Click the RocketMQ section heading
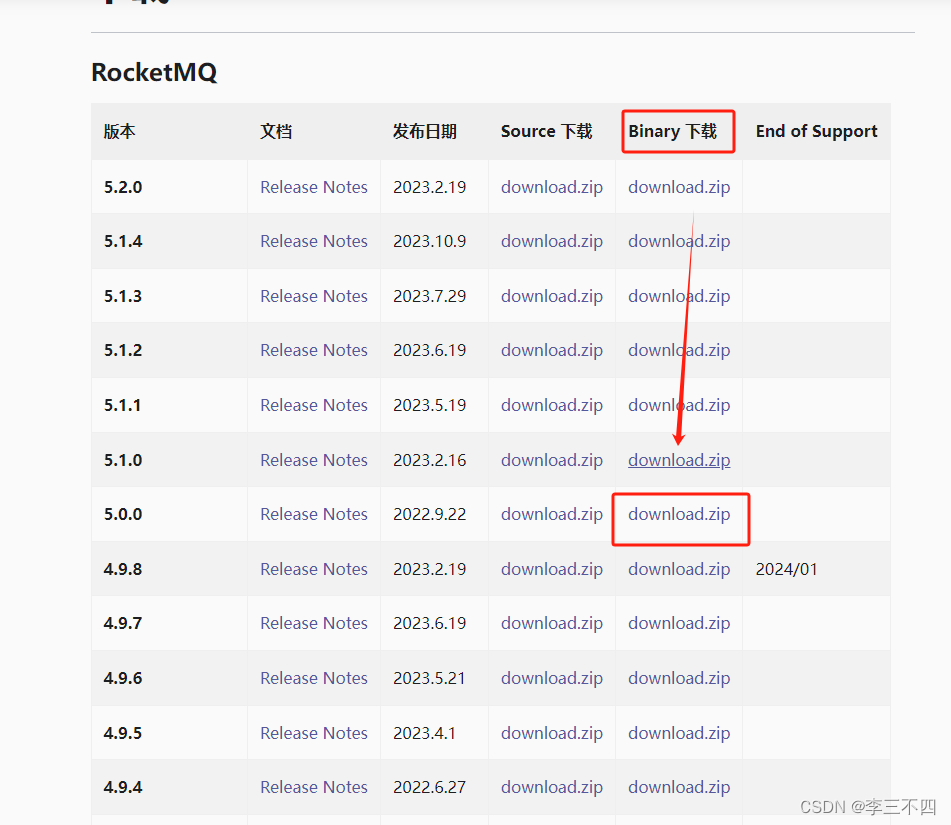 tap(154, 72)
